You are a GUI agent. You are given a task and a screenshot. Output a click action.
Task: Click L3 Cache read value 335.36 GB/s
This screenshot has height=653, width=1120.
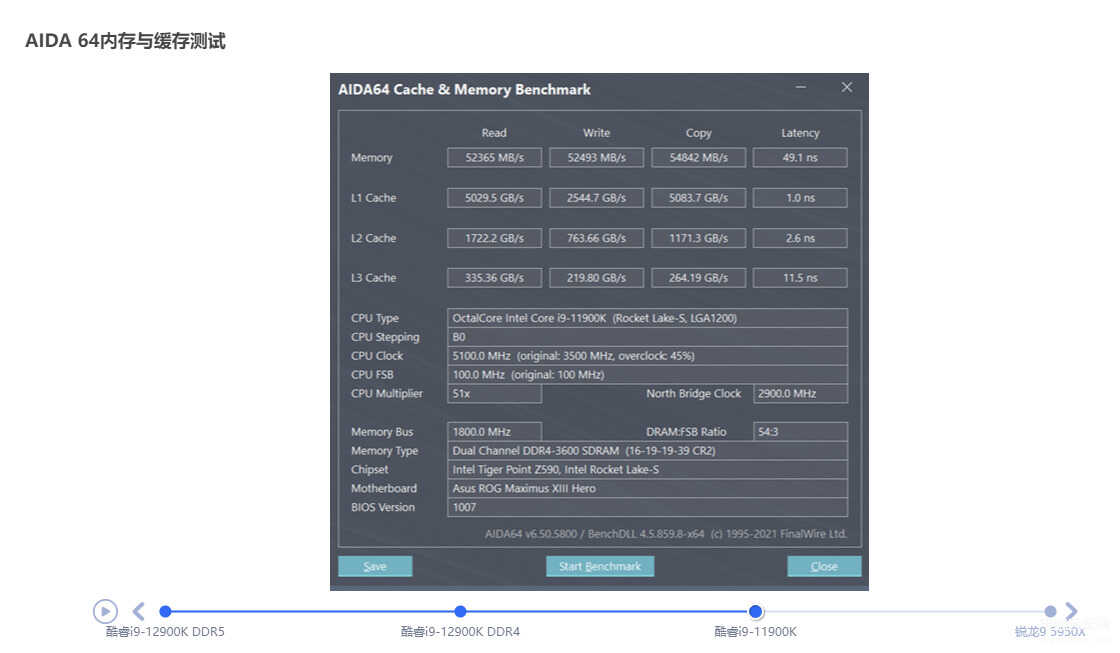[494, 278]
